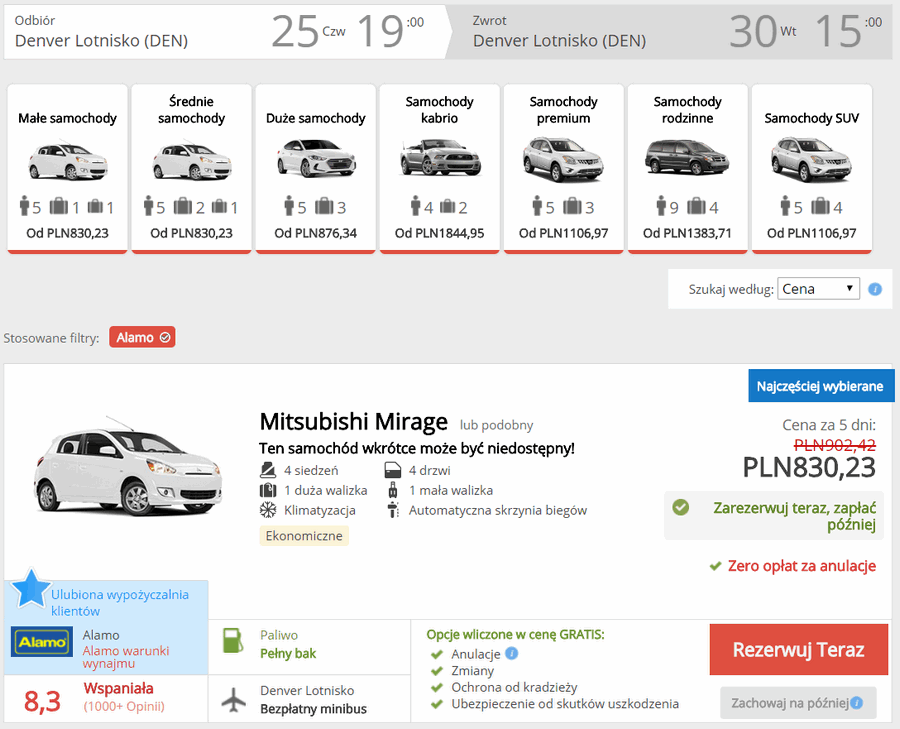The width and height of the screenshot is (900, 729).
Task: Select the Małe samochody category card
Action: (67, 168)
